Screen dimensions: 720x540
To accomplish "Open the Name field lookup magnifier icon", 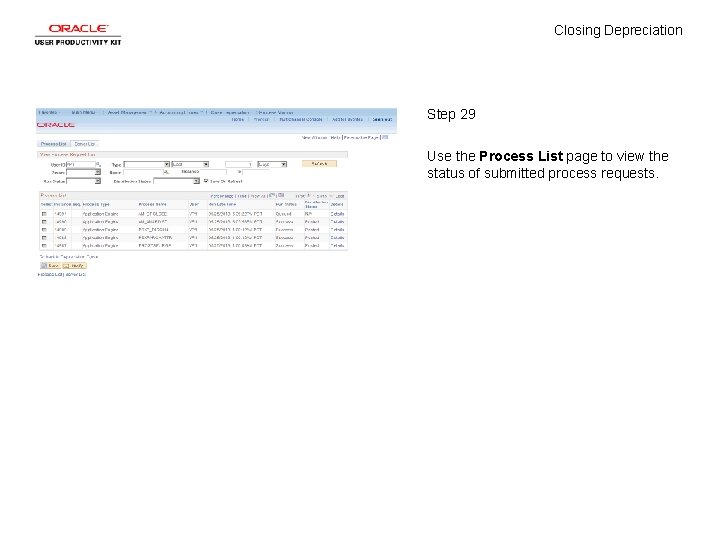I will [x=166, y=173].
